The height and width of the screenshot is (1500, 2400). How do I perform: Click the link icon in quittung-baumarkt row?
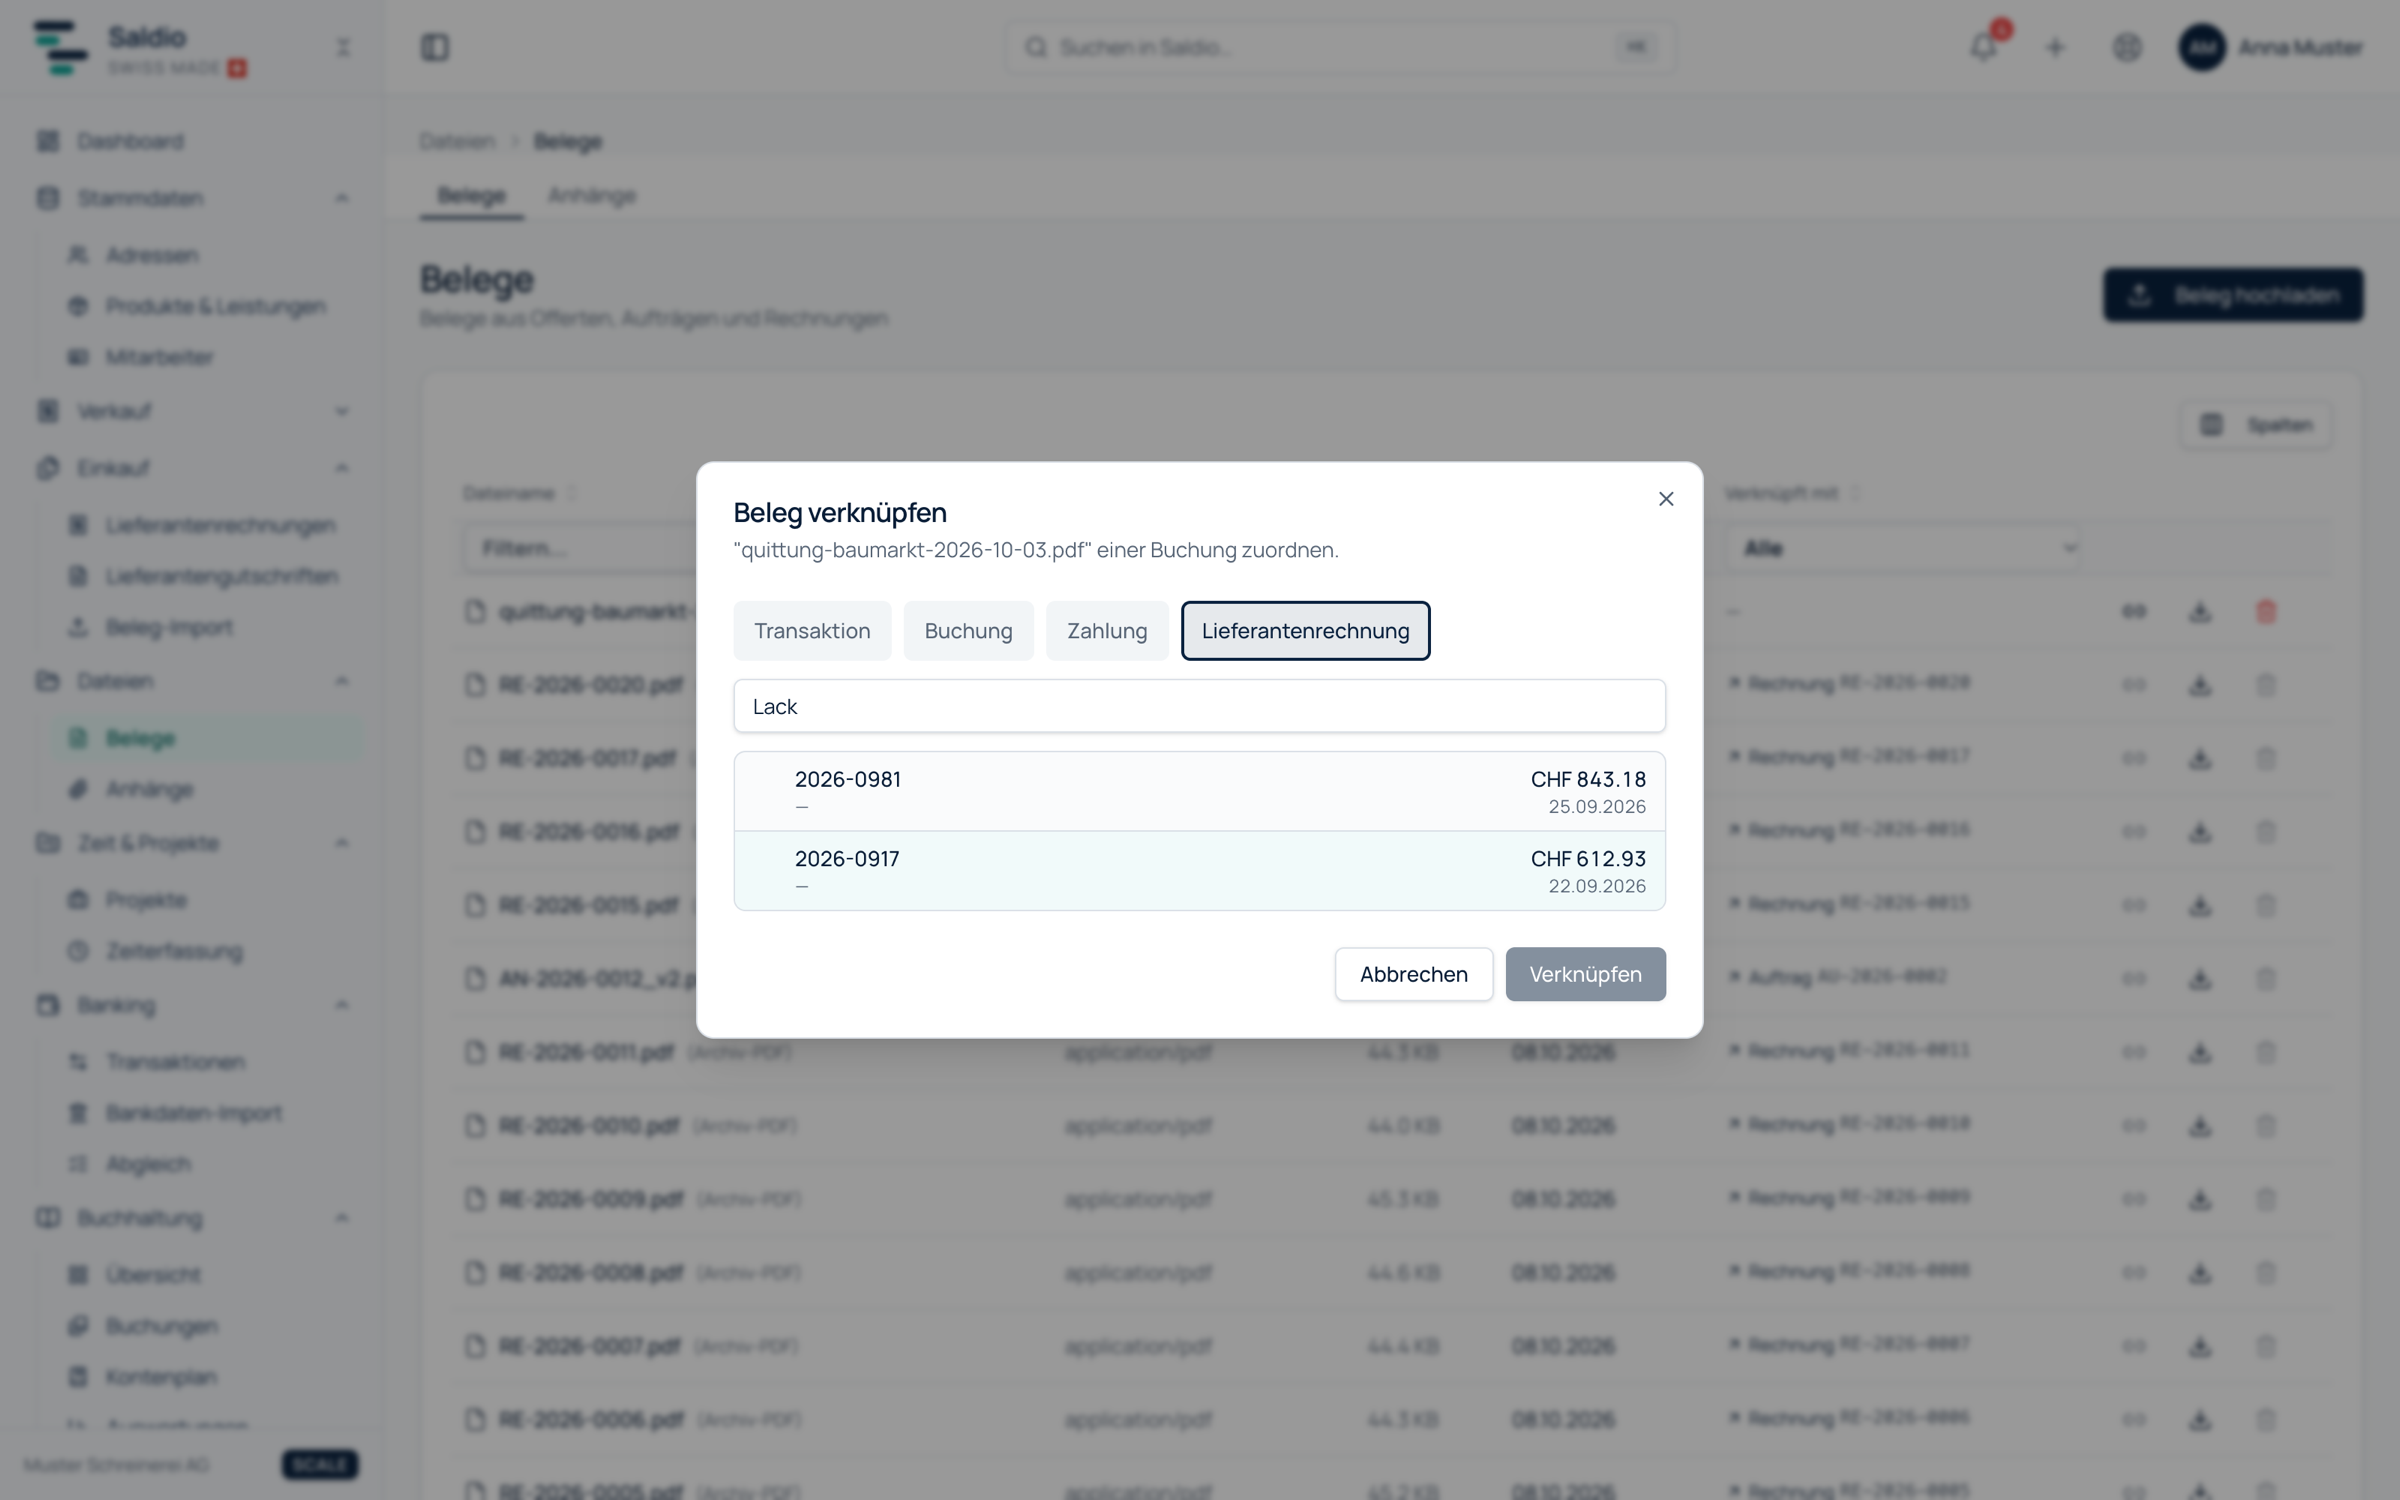tap(2133, 611)
